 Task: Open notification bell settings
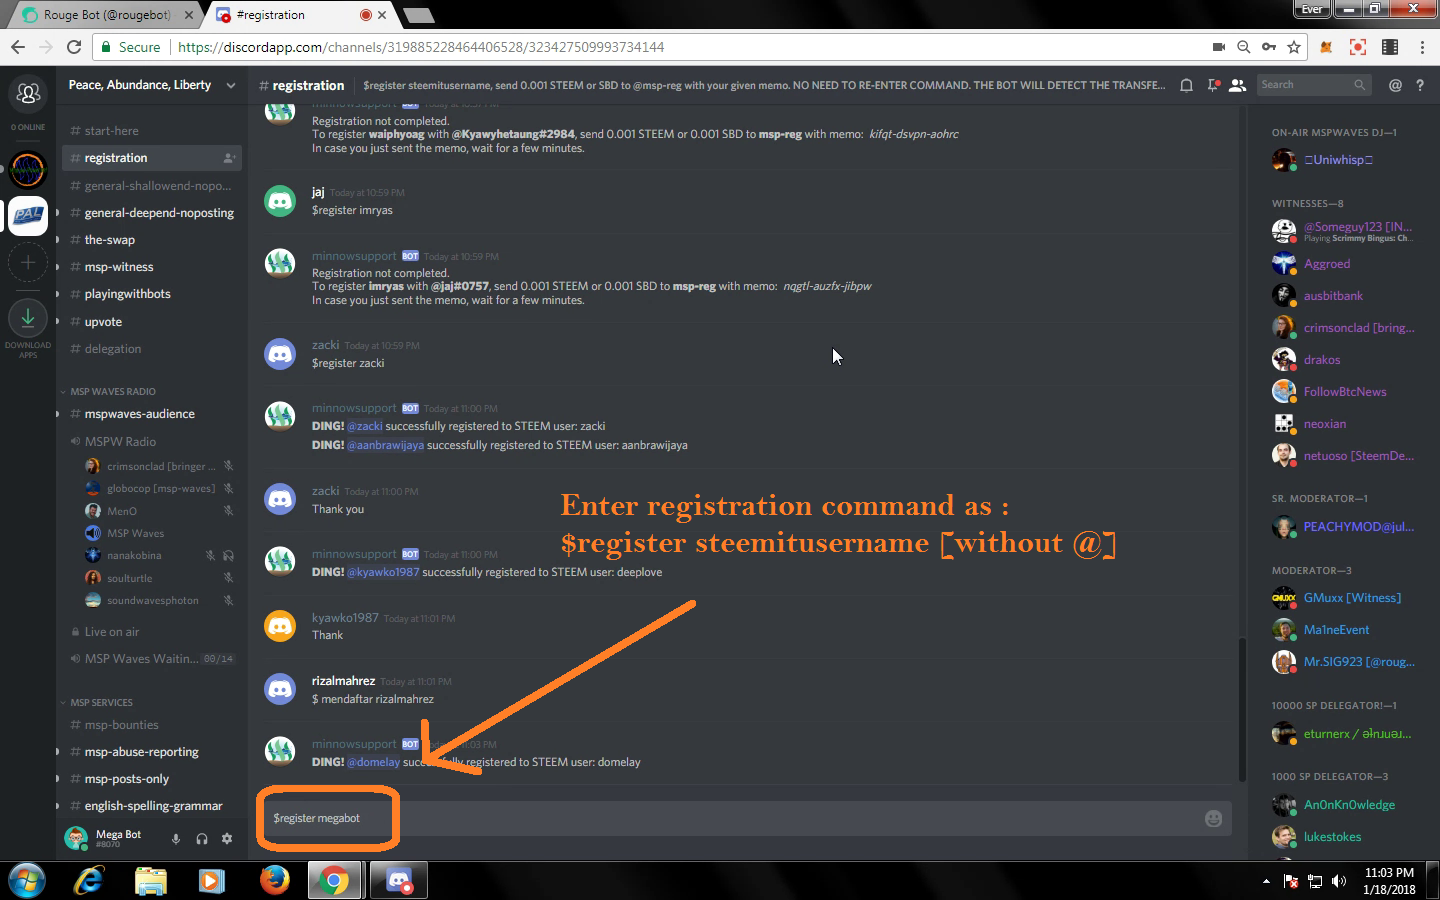pos(1186,85)
